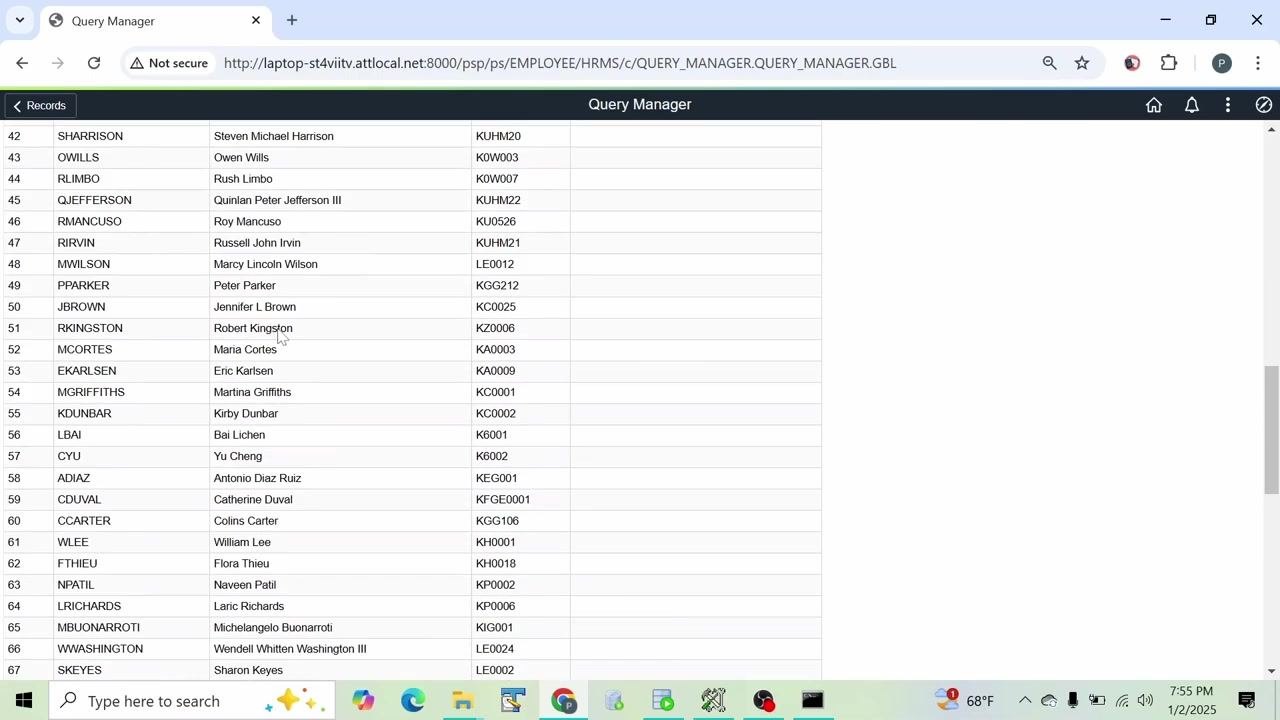
Task: Close the Query Manager tab
Action: [256, 20]
